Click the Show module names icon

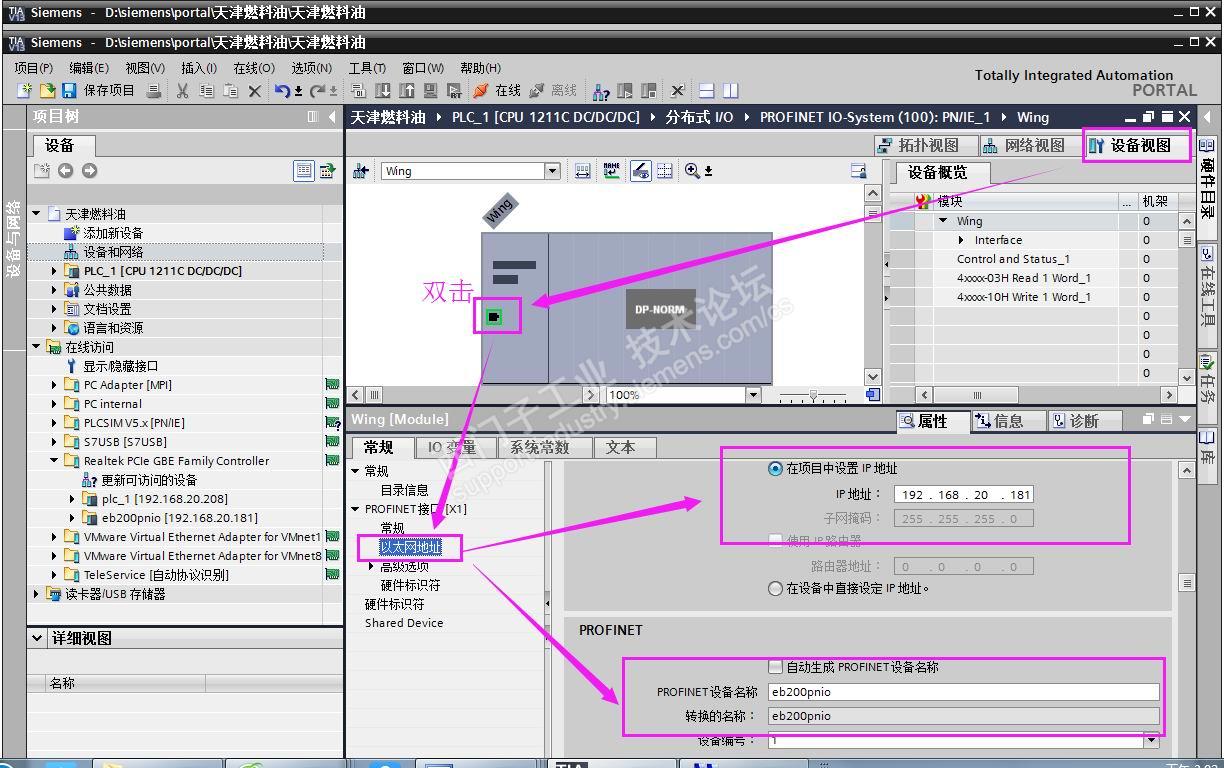611,171
